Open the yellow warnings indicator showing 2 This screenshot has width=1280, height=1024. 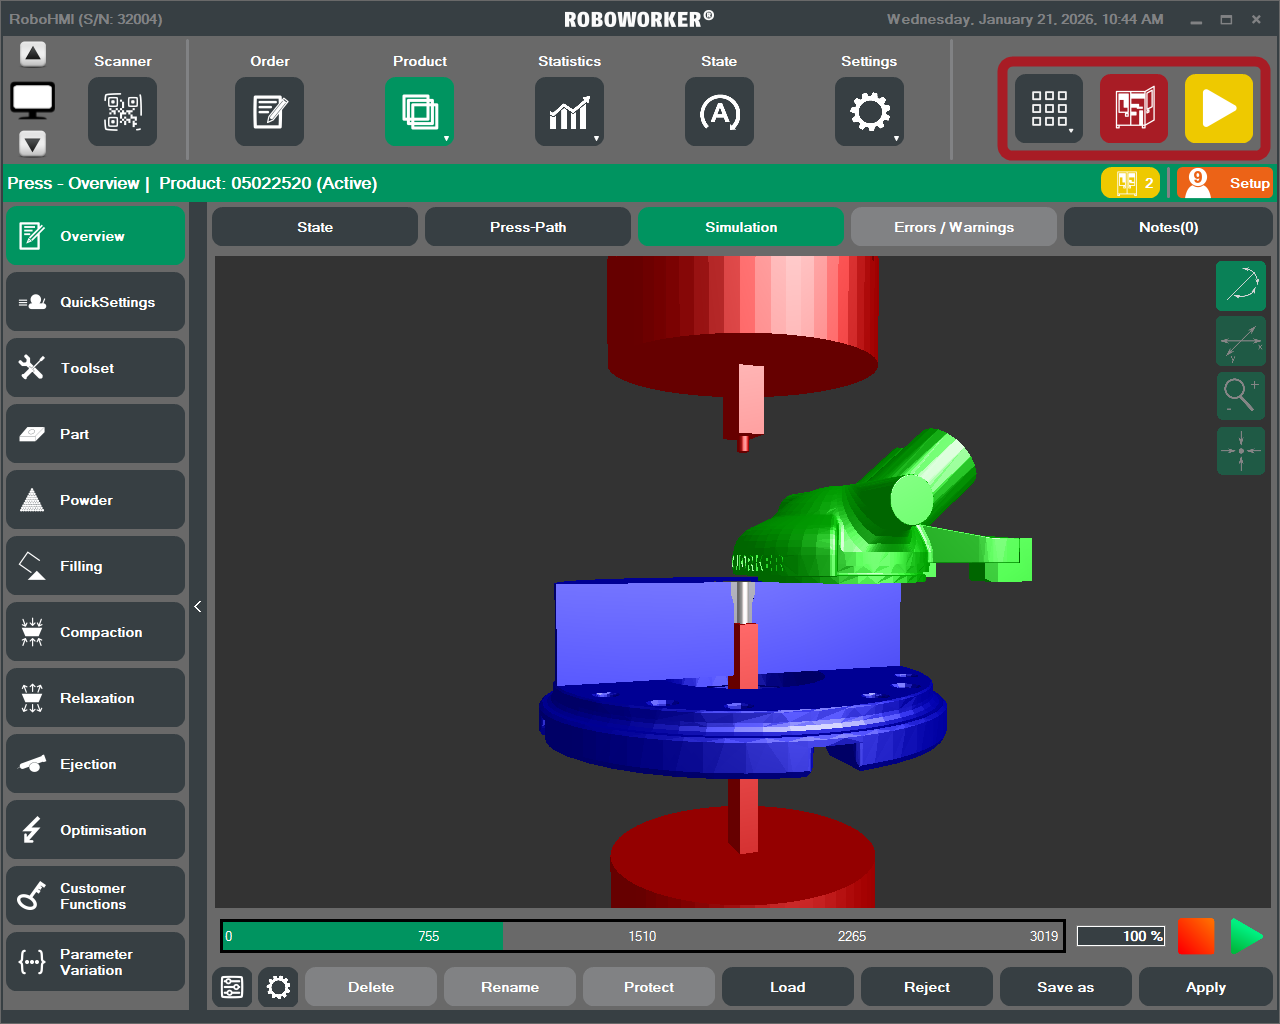click(1130, 183)
